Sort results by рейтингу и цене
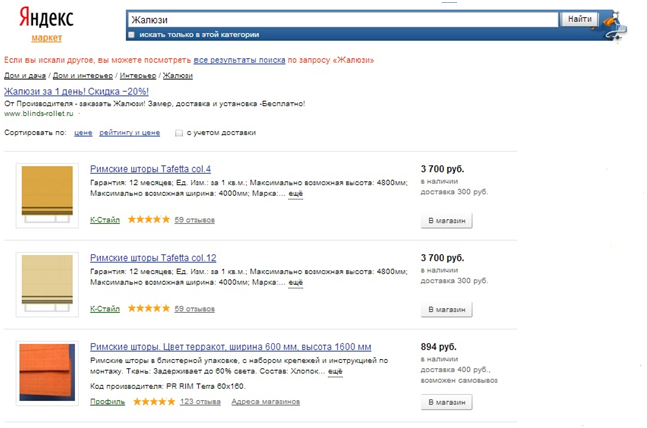 pyautogui.click(x=130, y=133)
